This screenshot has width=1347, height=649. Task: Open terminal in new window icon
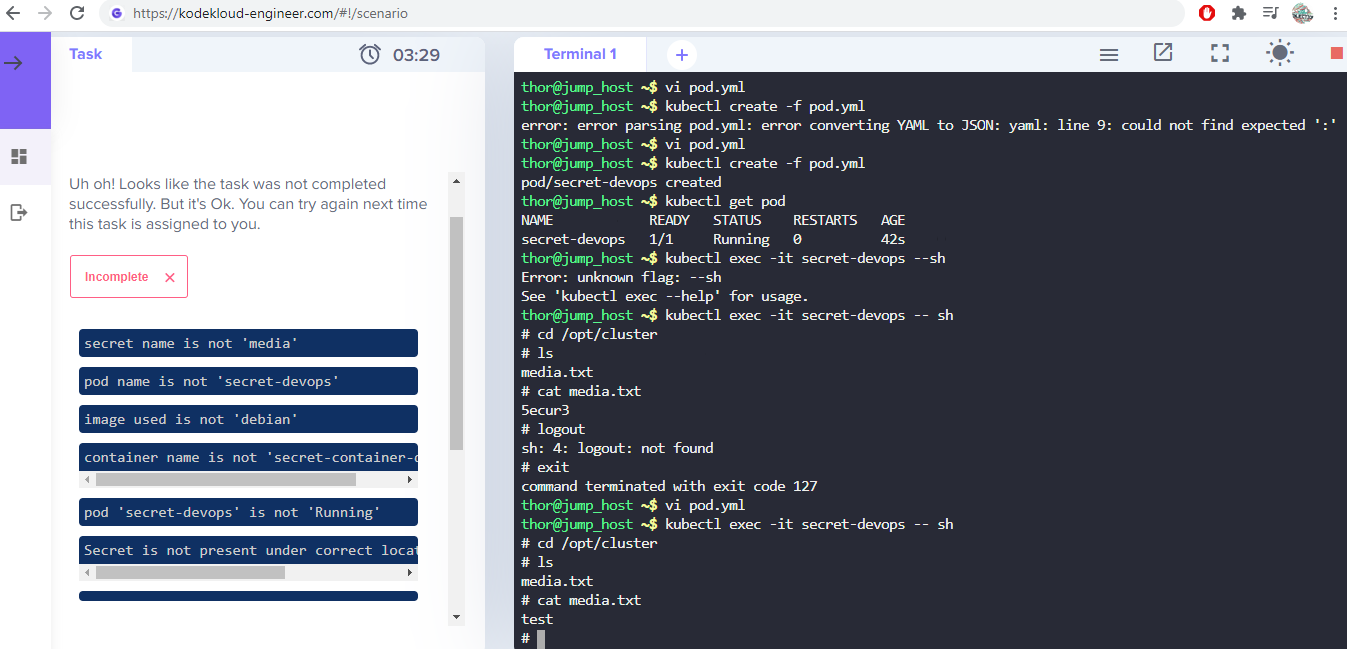(1163, 53)
